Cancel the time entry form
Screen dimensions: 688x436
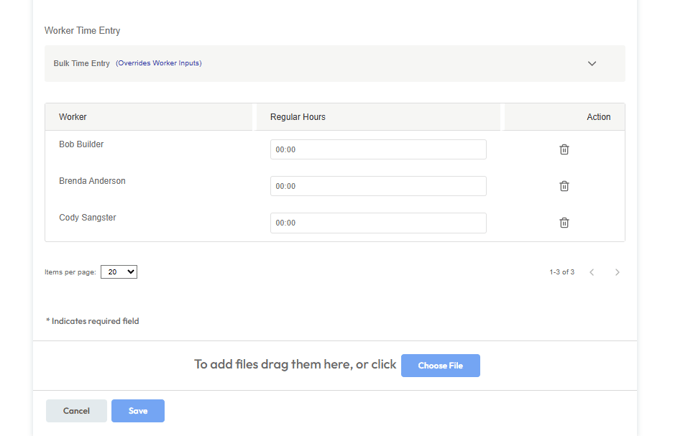click(76, 411)
